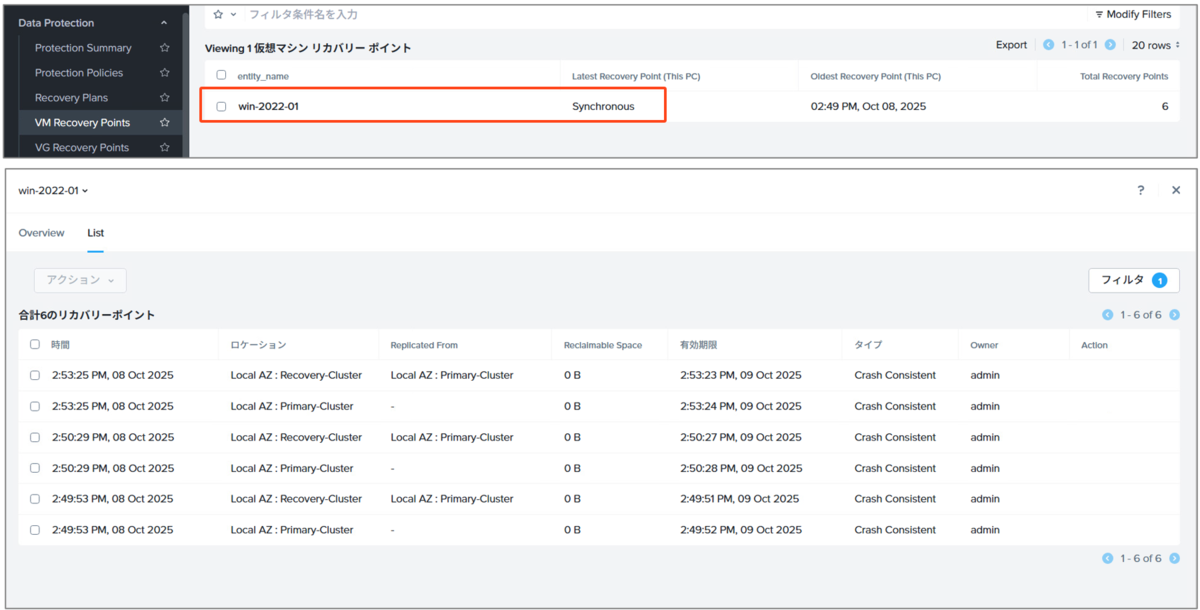Click the favorite filter star icon
This screenshot has height=610, width=1200.
tap(218, 15)
